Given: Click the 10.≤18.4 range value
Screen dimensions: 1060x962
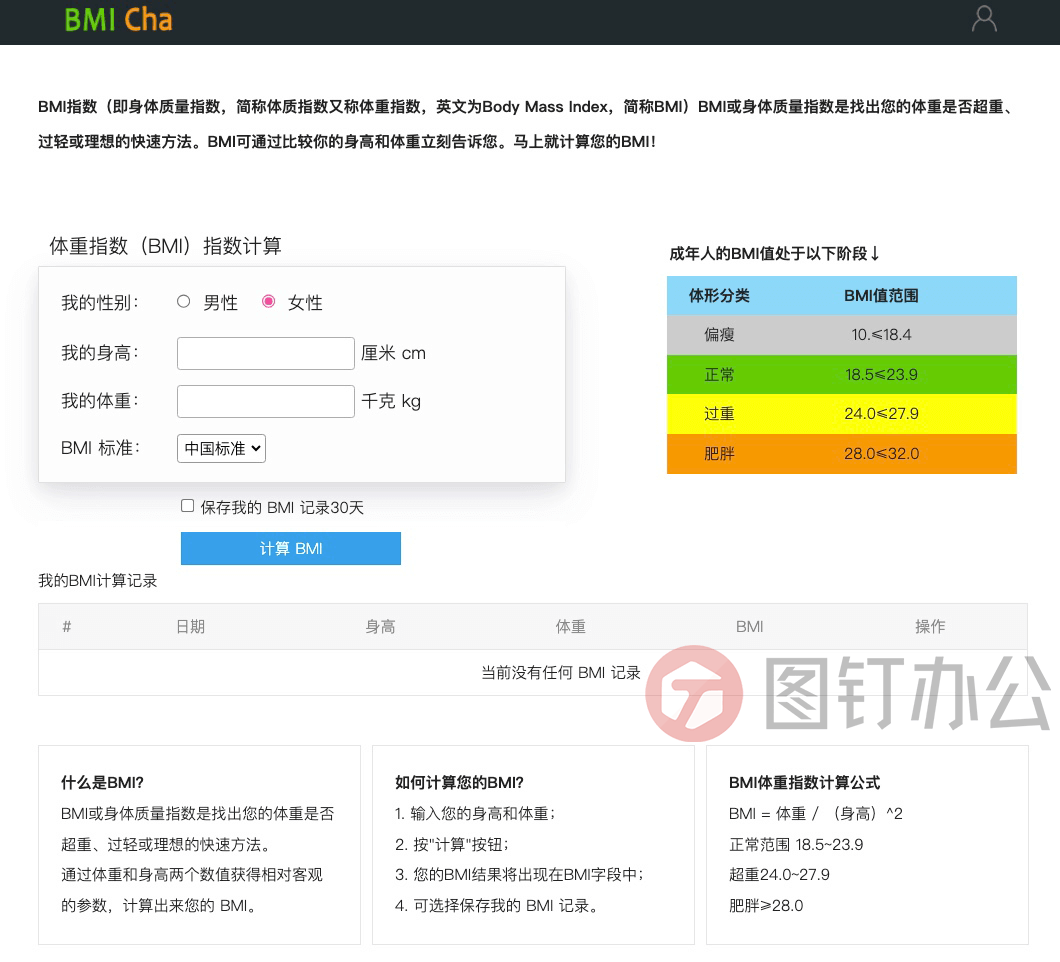Looking at the screenshot, I should (x=881, y=335).
